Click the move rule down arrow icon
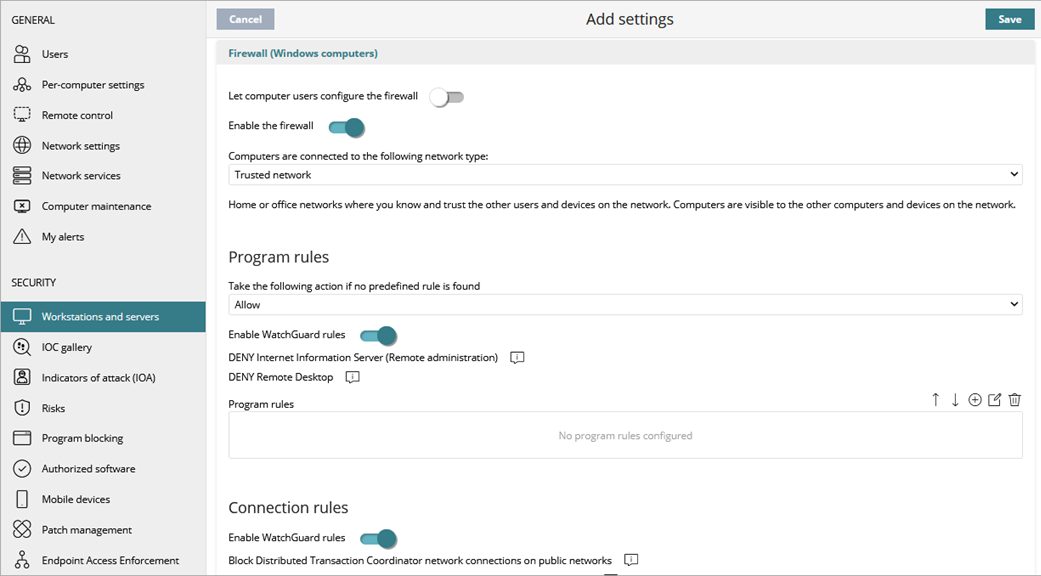 [x=954, y=399]
